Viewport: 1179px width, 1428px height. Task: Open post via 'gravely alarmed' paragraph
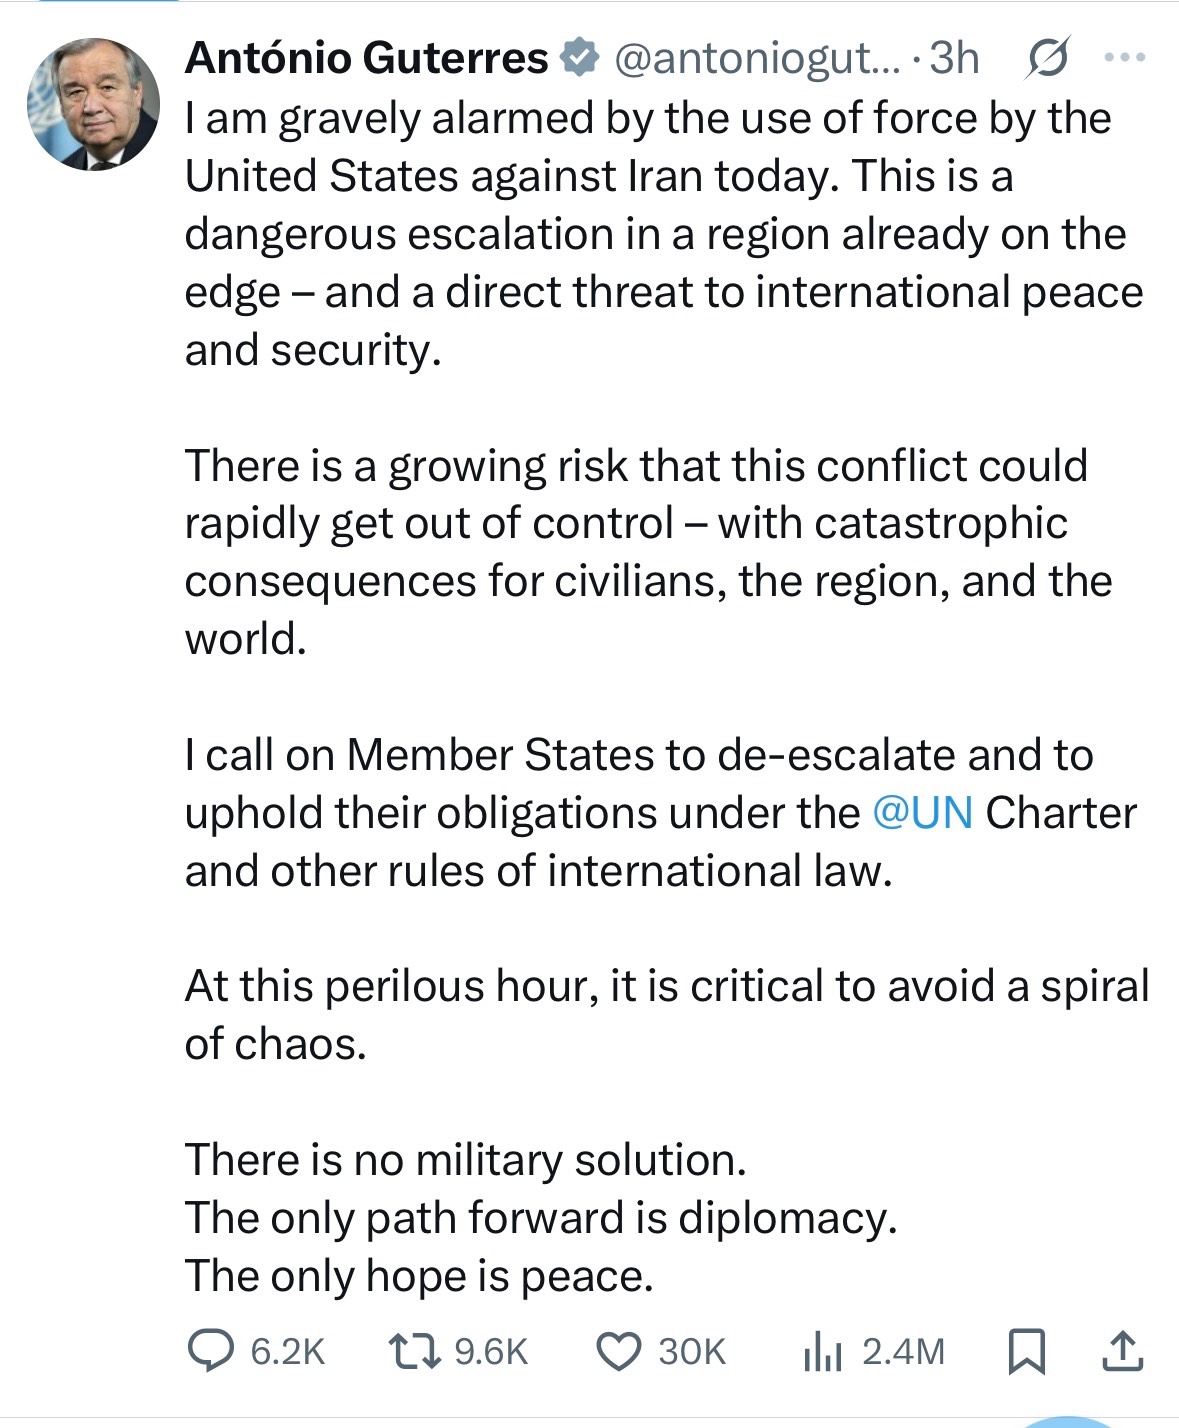pyautogui.click(x=664, y=234)
